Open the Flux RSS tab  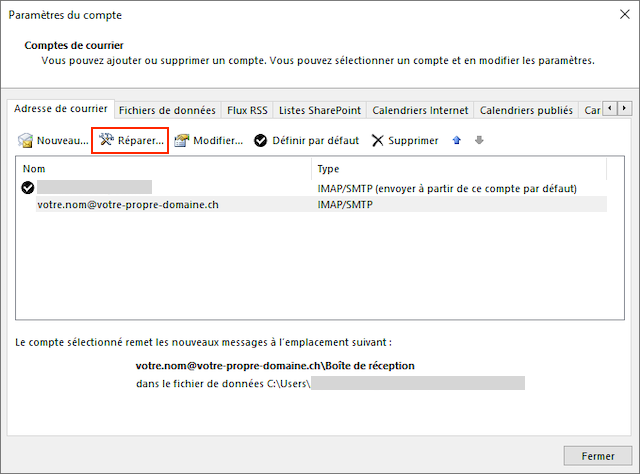pos(247,110)
